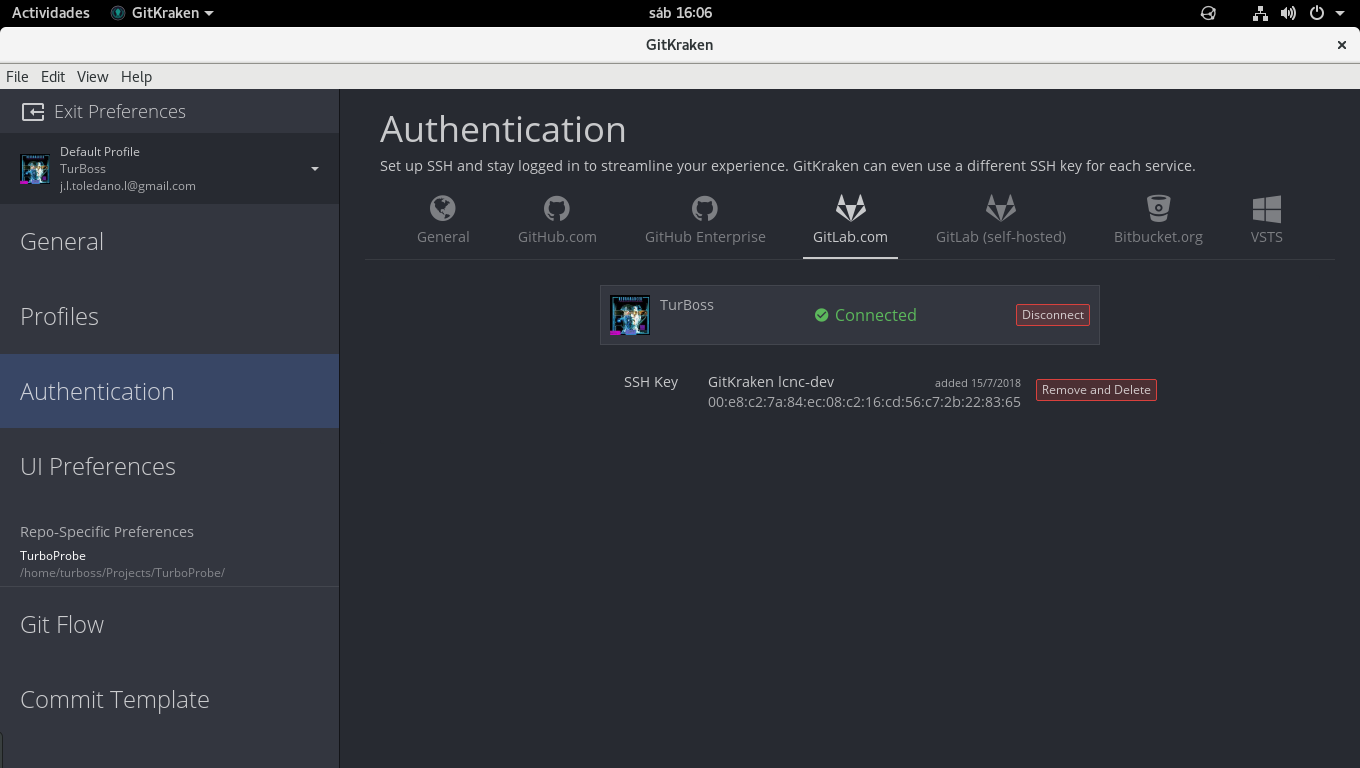Click the 'added 15/7/2018' date text

click(x=978, y=383)
